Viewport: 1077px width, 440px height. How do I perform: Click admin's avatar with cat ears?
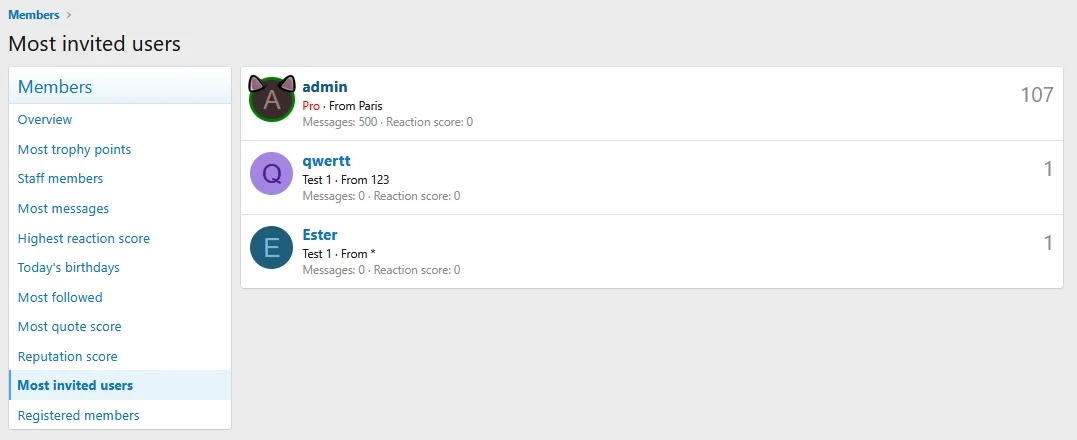271,100
